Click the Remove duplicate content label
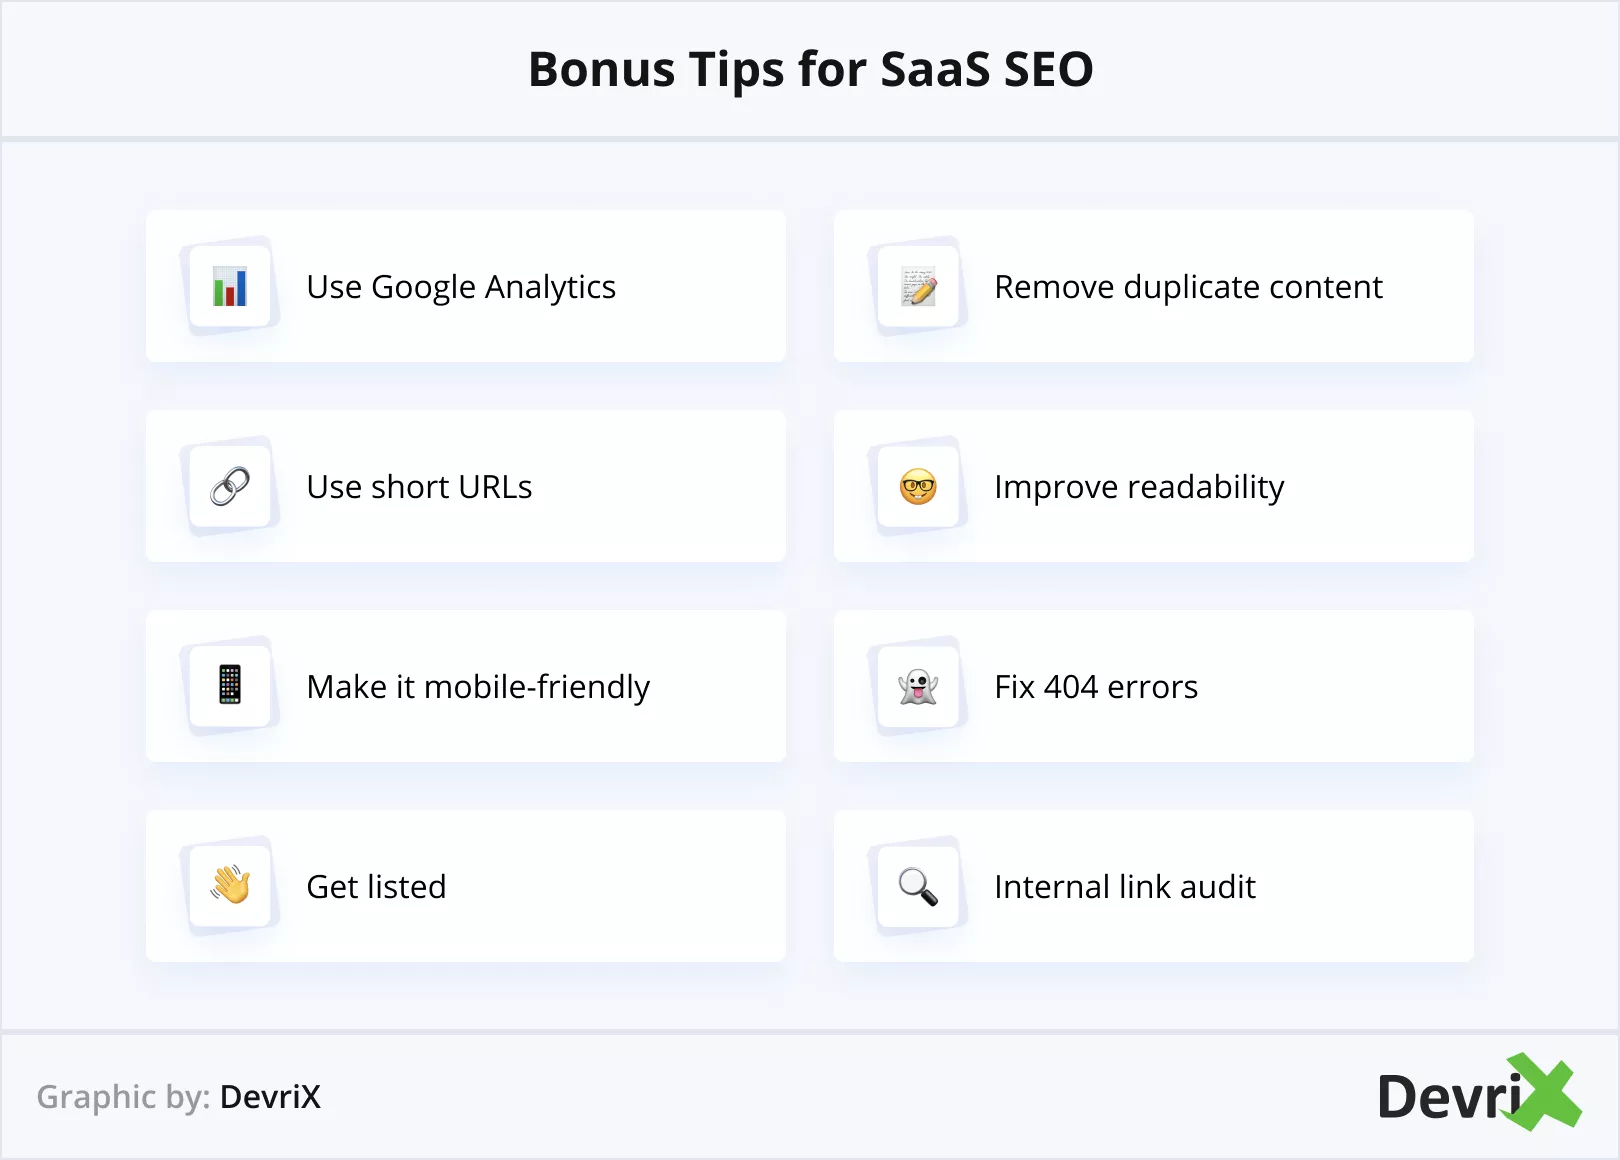 [x=1188, y=287]
